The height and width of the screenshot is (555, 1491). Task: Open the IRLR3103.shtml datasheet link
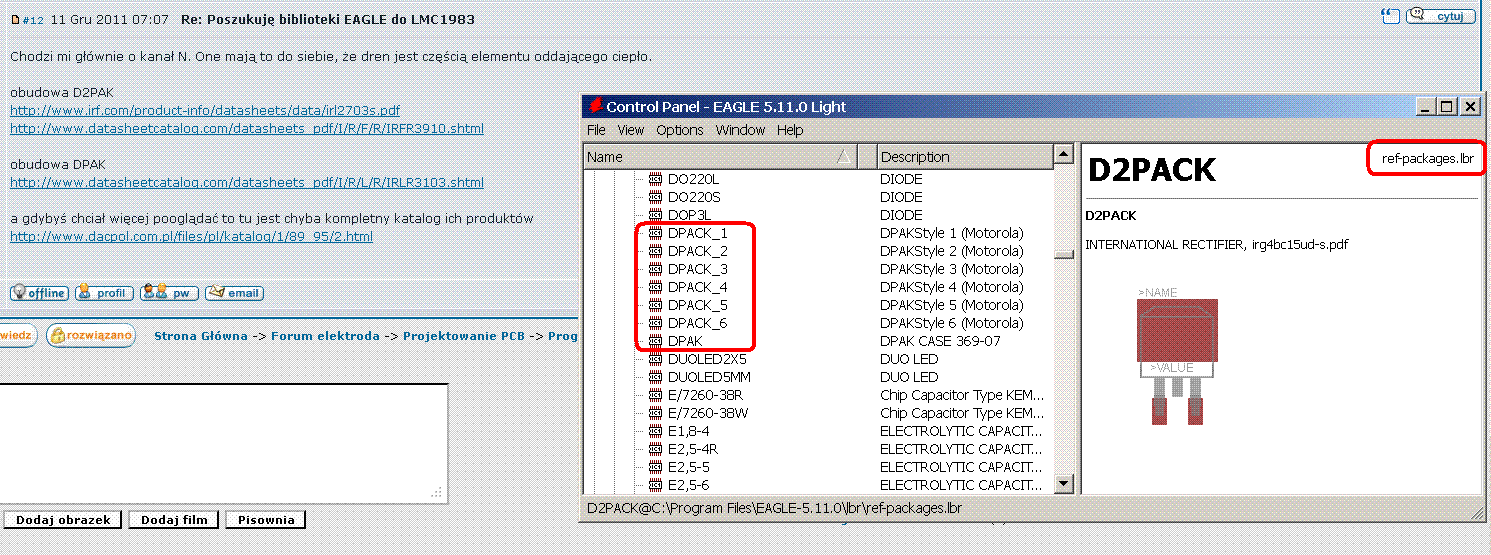[x=247, y=182]
